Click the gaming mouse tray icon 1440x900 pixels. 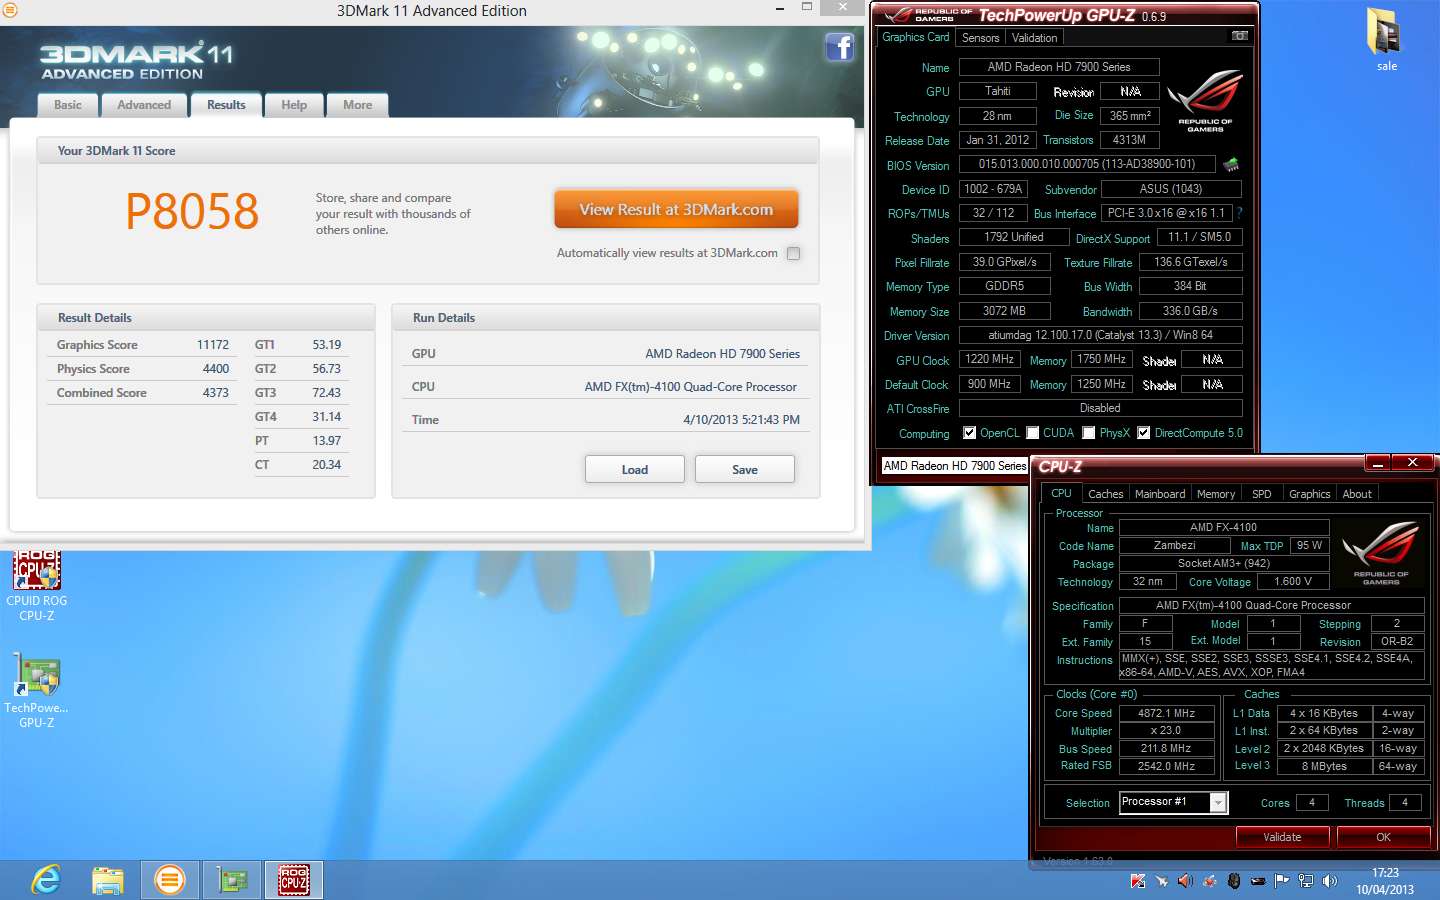coord(1233,881)
